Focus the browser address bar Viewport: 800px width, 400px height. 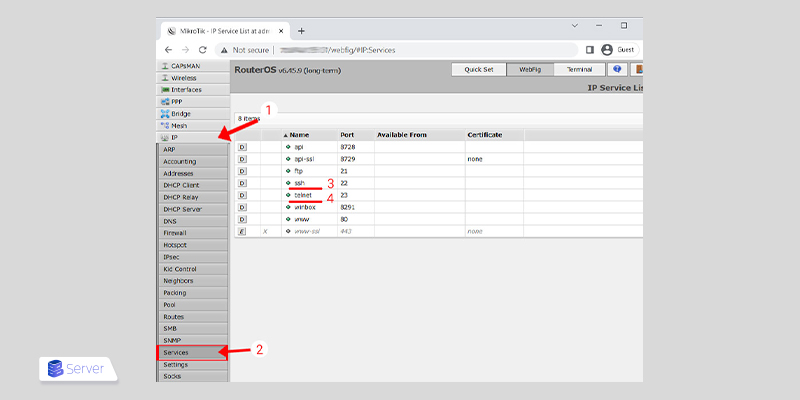click(x=396, y=50)
